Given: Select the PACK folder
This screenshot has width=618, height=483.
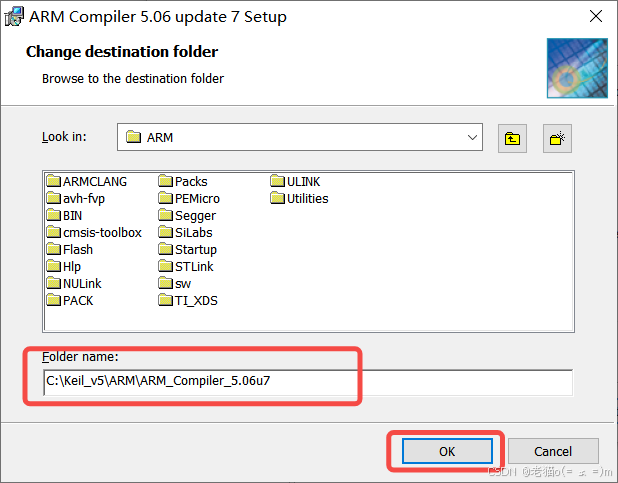Looking at the screenshot, I should (x=70, y=300).
